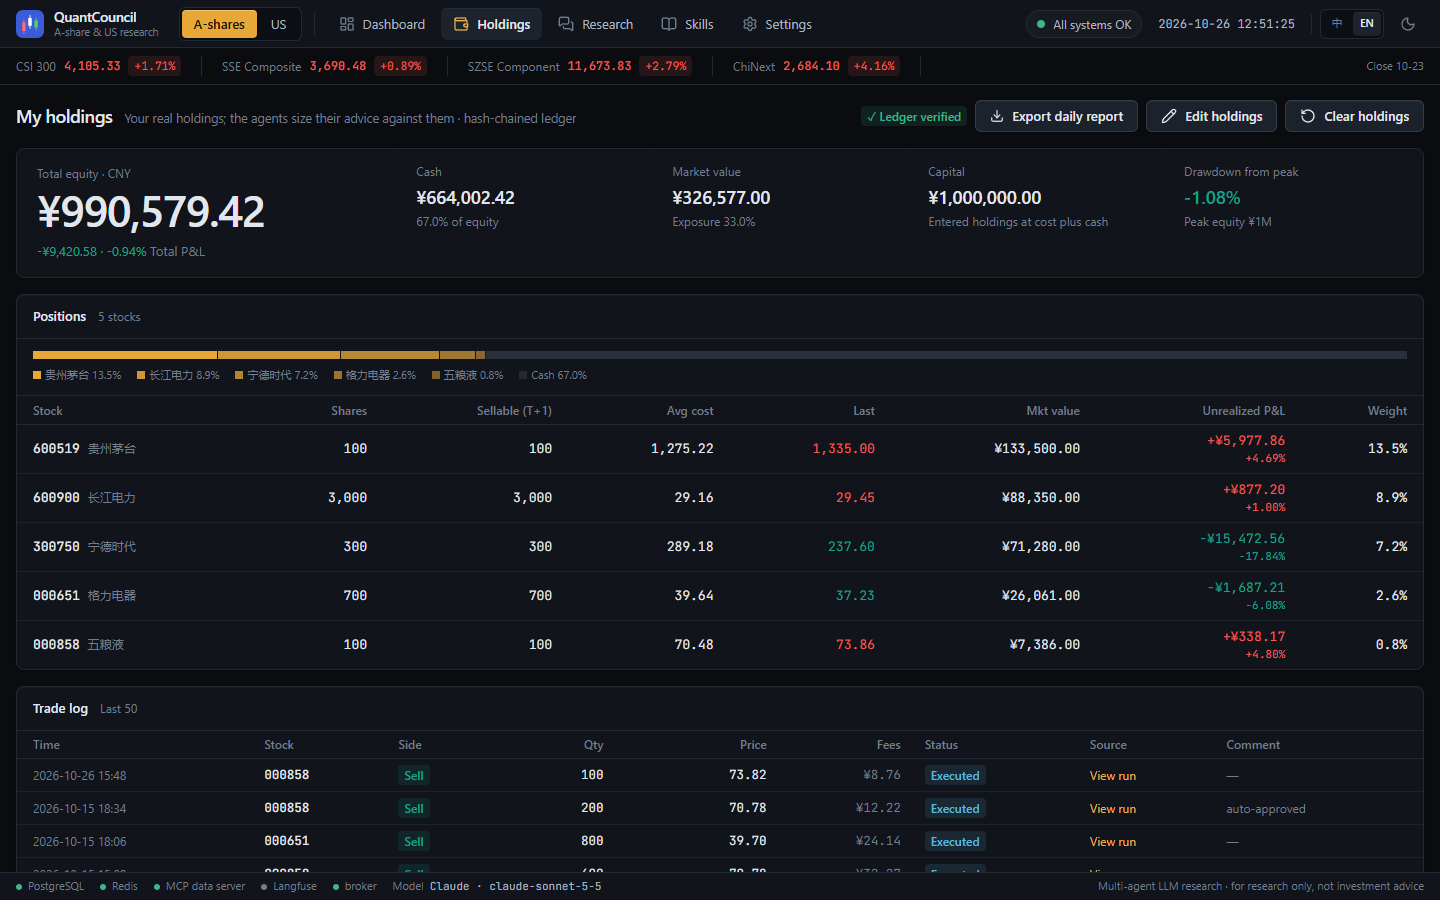Open View run for 18:34 trade
This screenshot has height=900, width=1440.
coord(1113,809)
